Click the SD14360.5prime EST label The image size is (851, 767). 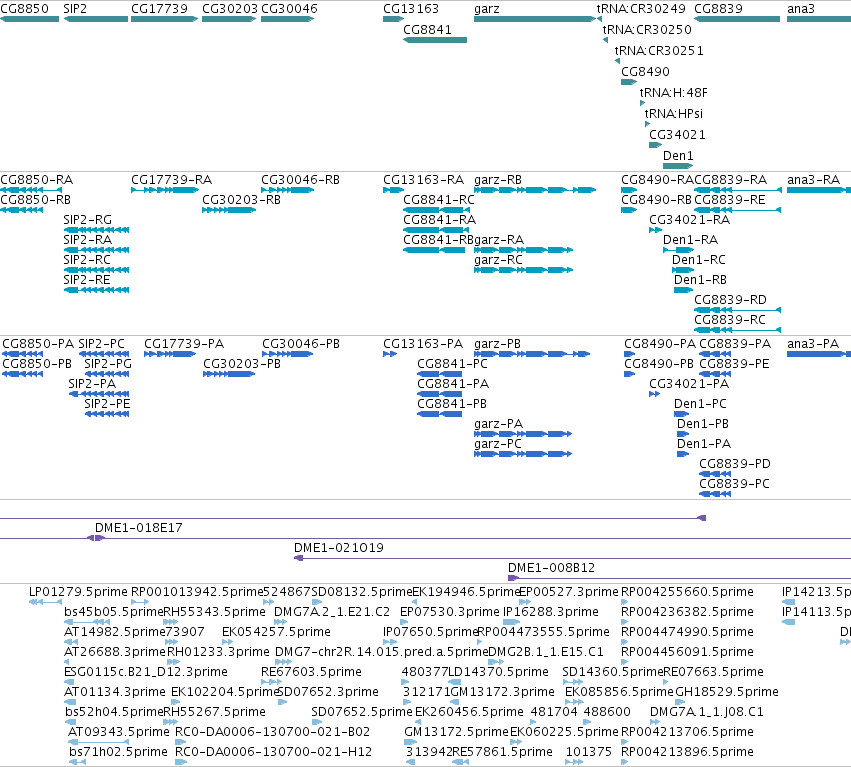[613, 672]
